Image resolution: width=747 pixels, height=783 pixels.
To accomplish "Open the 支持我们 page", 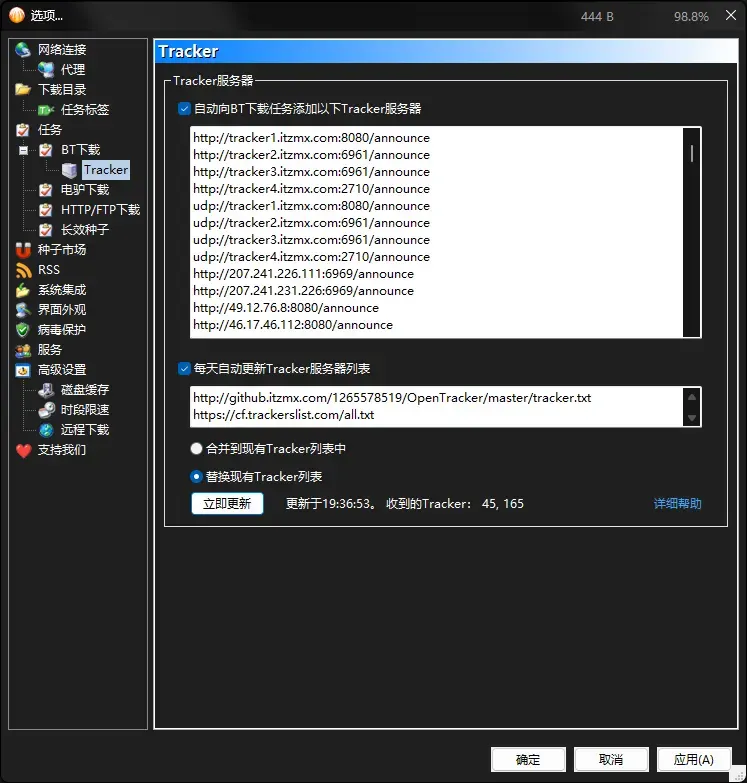I will [62, 450].
